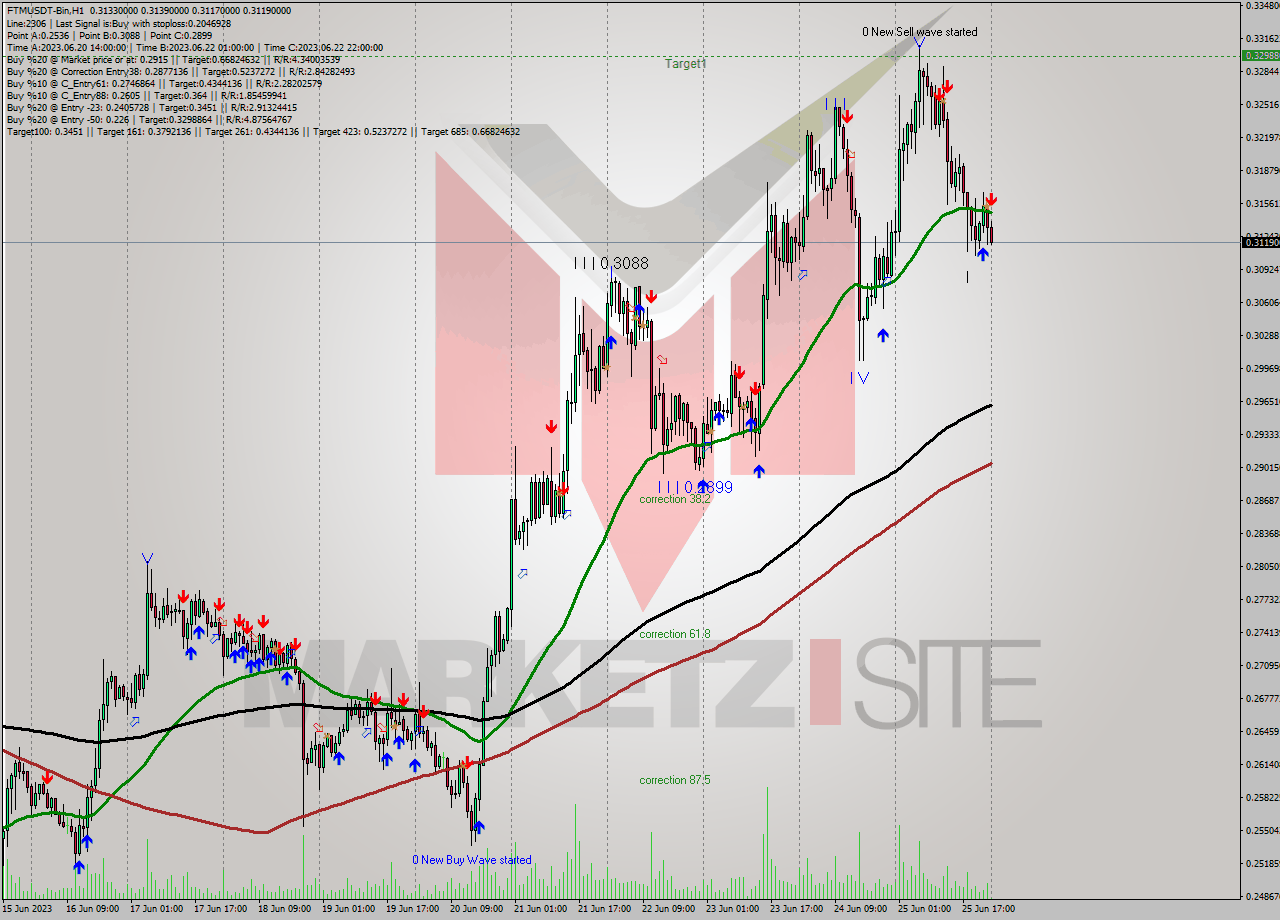Click the '23 Jun 01:00' time axis label

pyautogui.click(x=734, y=909)
